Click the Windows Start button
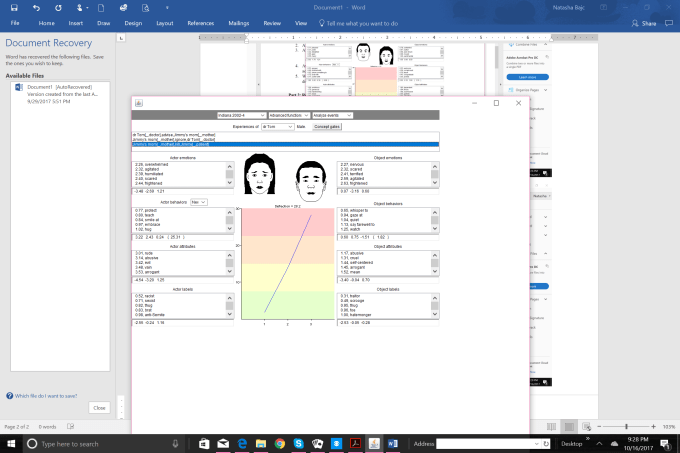680x453 pixels. (11, 443)
